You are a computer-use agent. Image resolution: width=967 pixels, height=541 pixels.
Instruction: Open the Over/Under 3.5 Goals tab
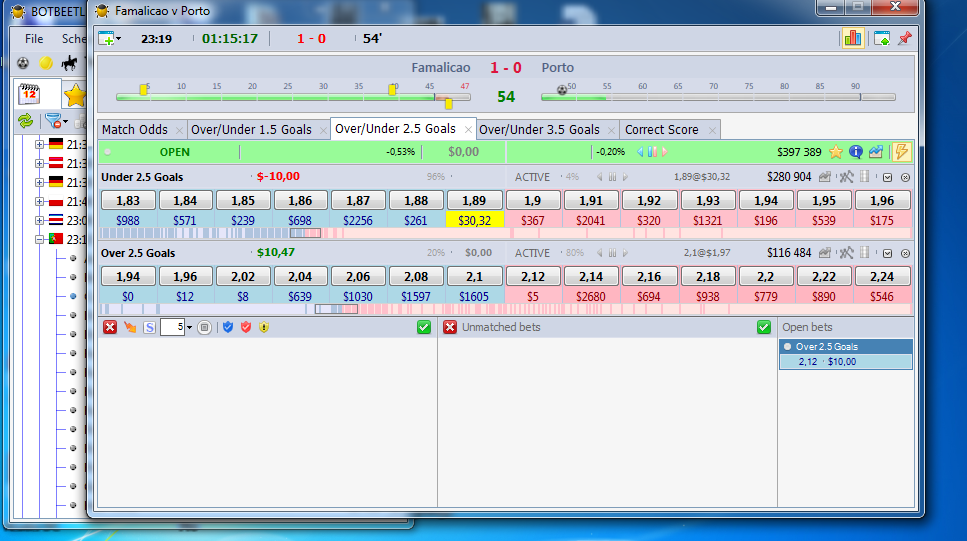pyautogui.click(x=539, y=130)
